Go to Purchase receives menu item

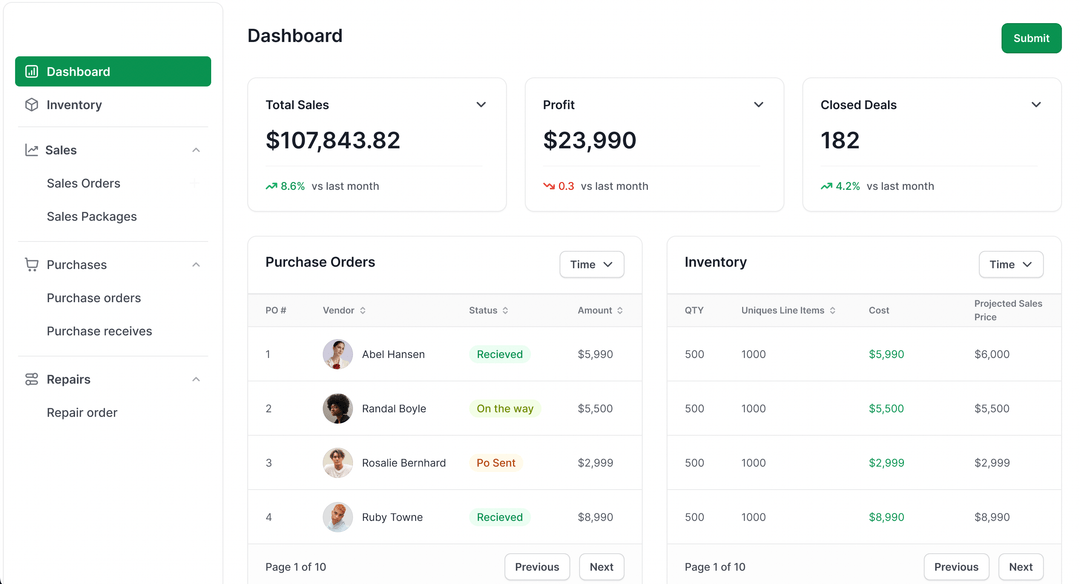[x=99, y=331]
